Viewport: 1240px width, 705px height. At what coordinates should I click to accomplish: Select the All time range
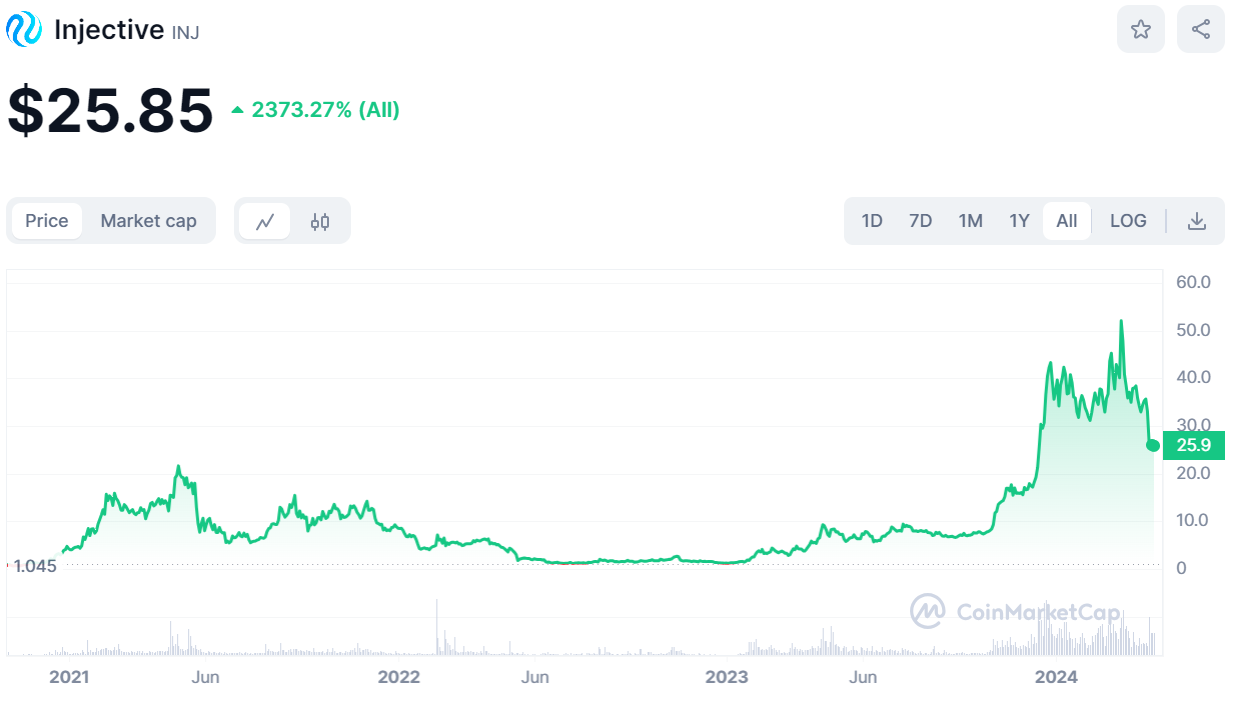click(1066, 220)
